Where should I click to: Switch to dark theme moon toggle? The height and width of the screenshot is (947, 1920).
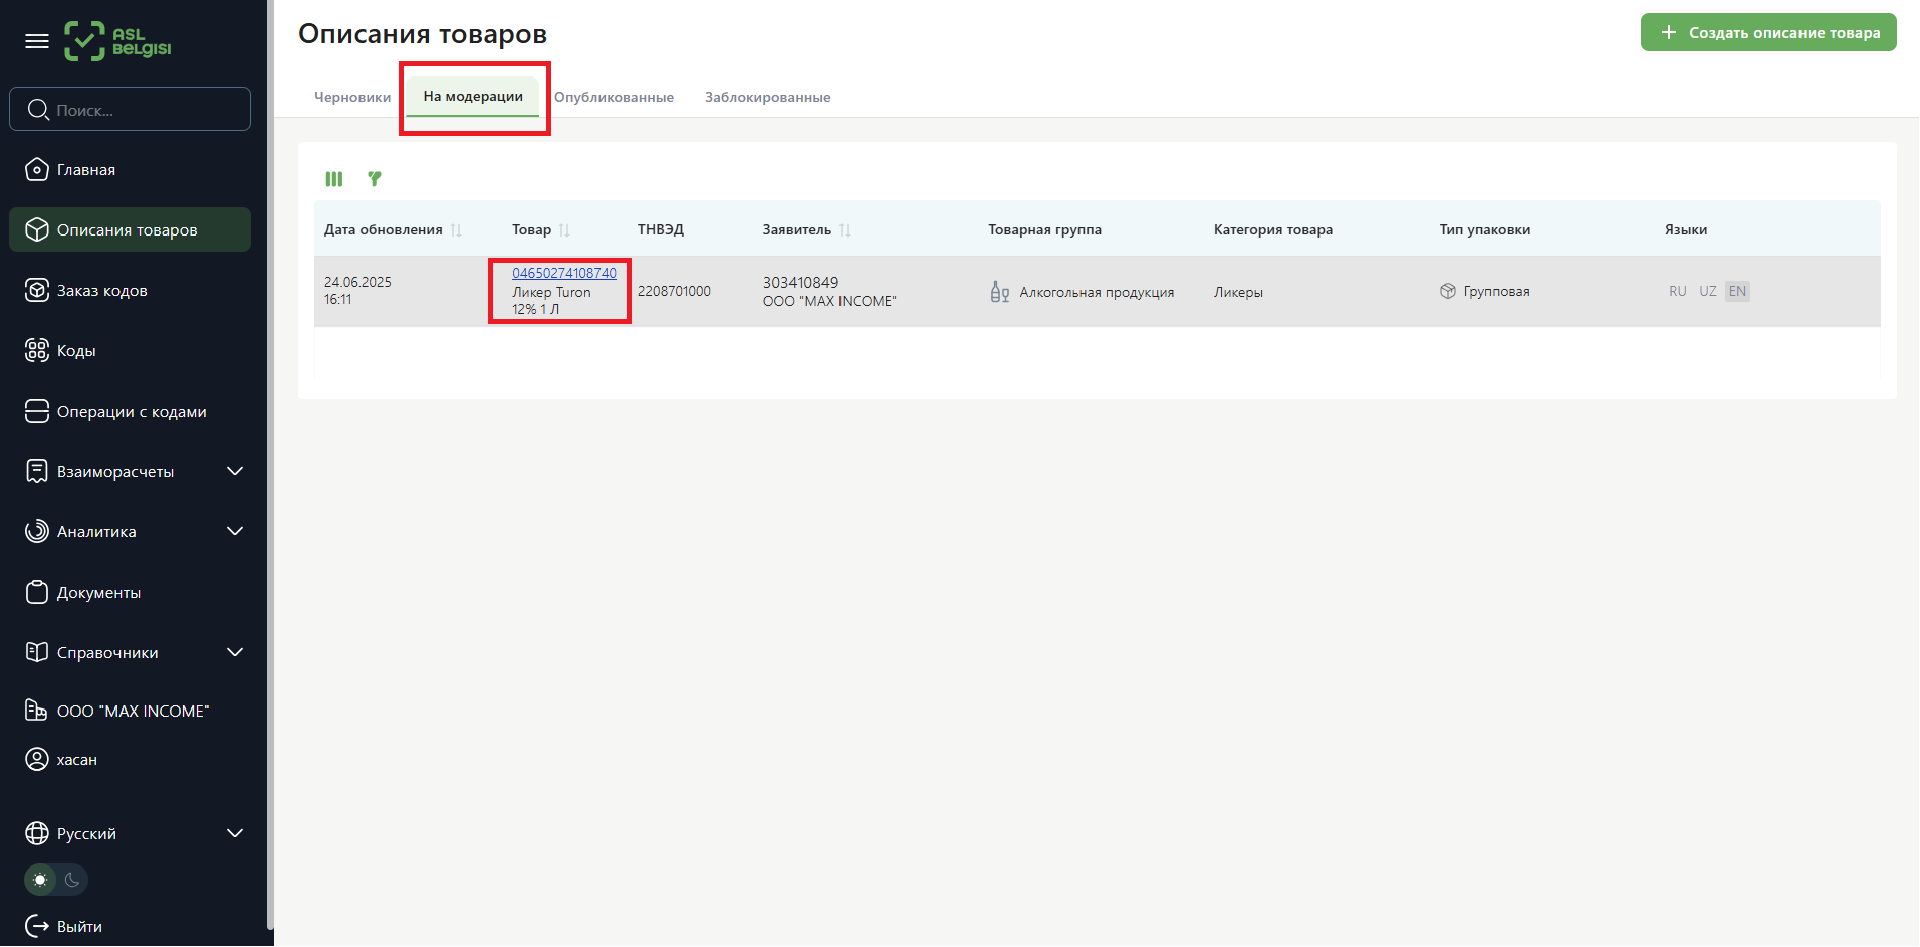click(x=72, y=880)
